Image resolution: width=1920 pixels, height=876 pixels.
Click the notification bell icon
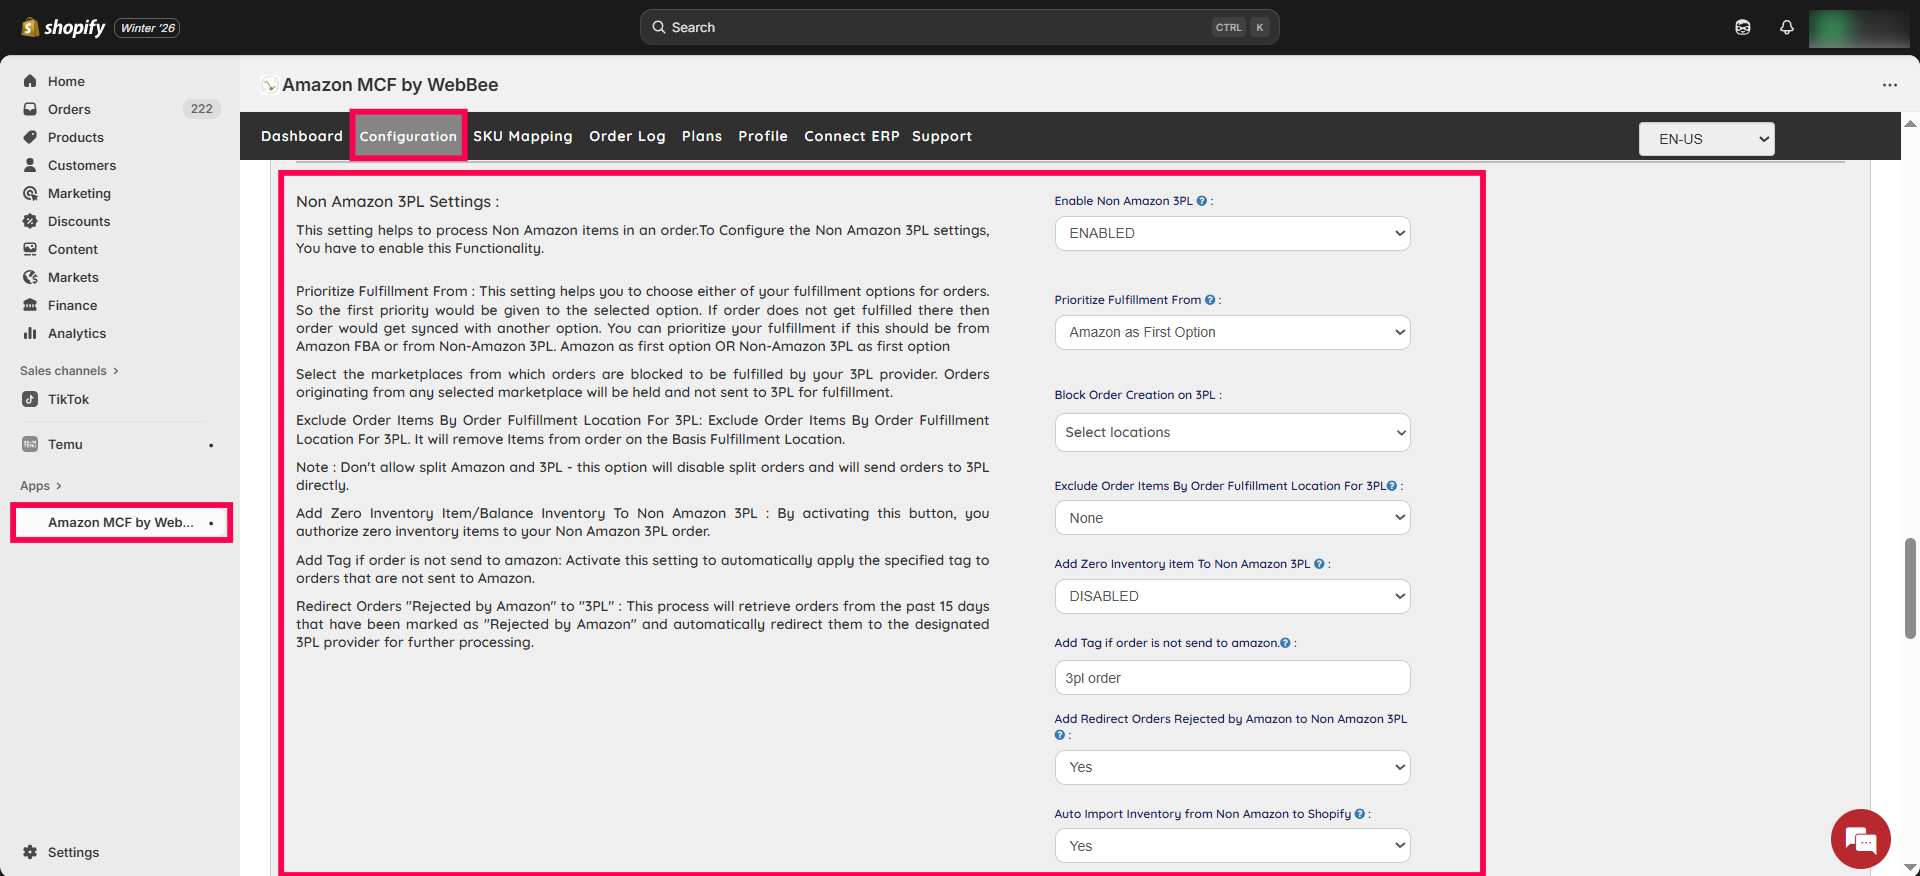[x=1786, y=27]
